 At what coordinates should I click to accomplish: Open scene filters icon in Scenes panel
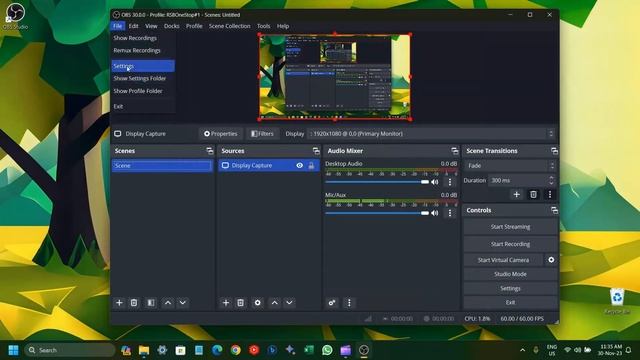(151, 303)
